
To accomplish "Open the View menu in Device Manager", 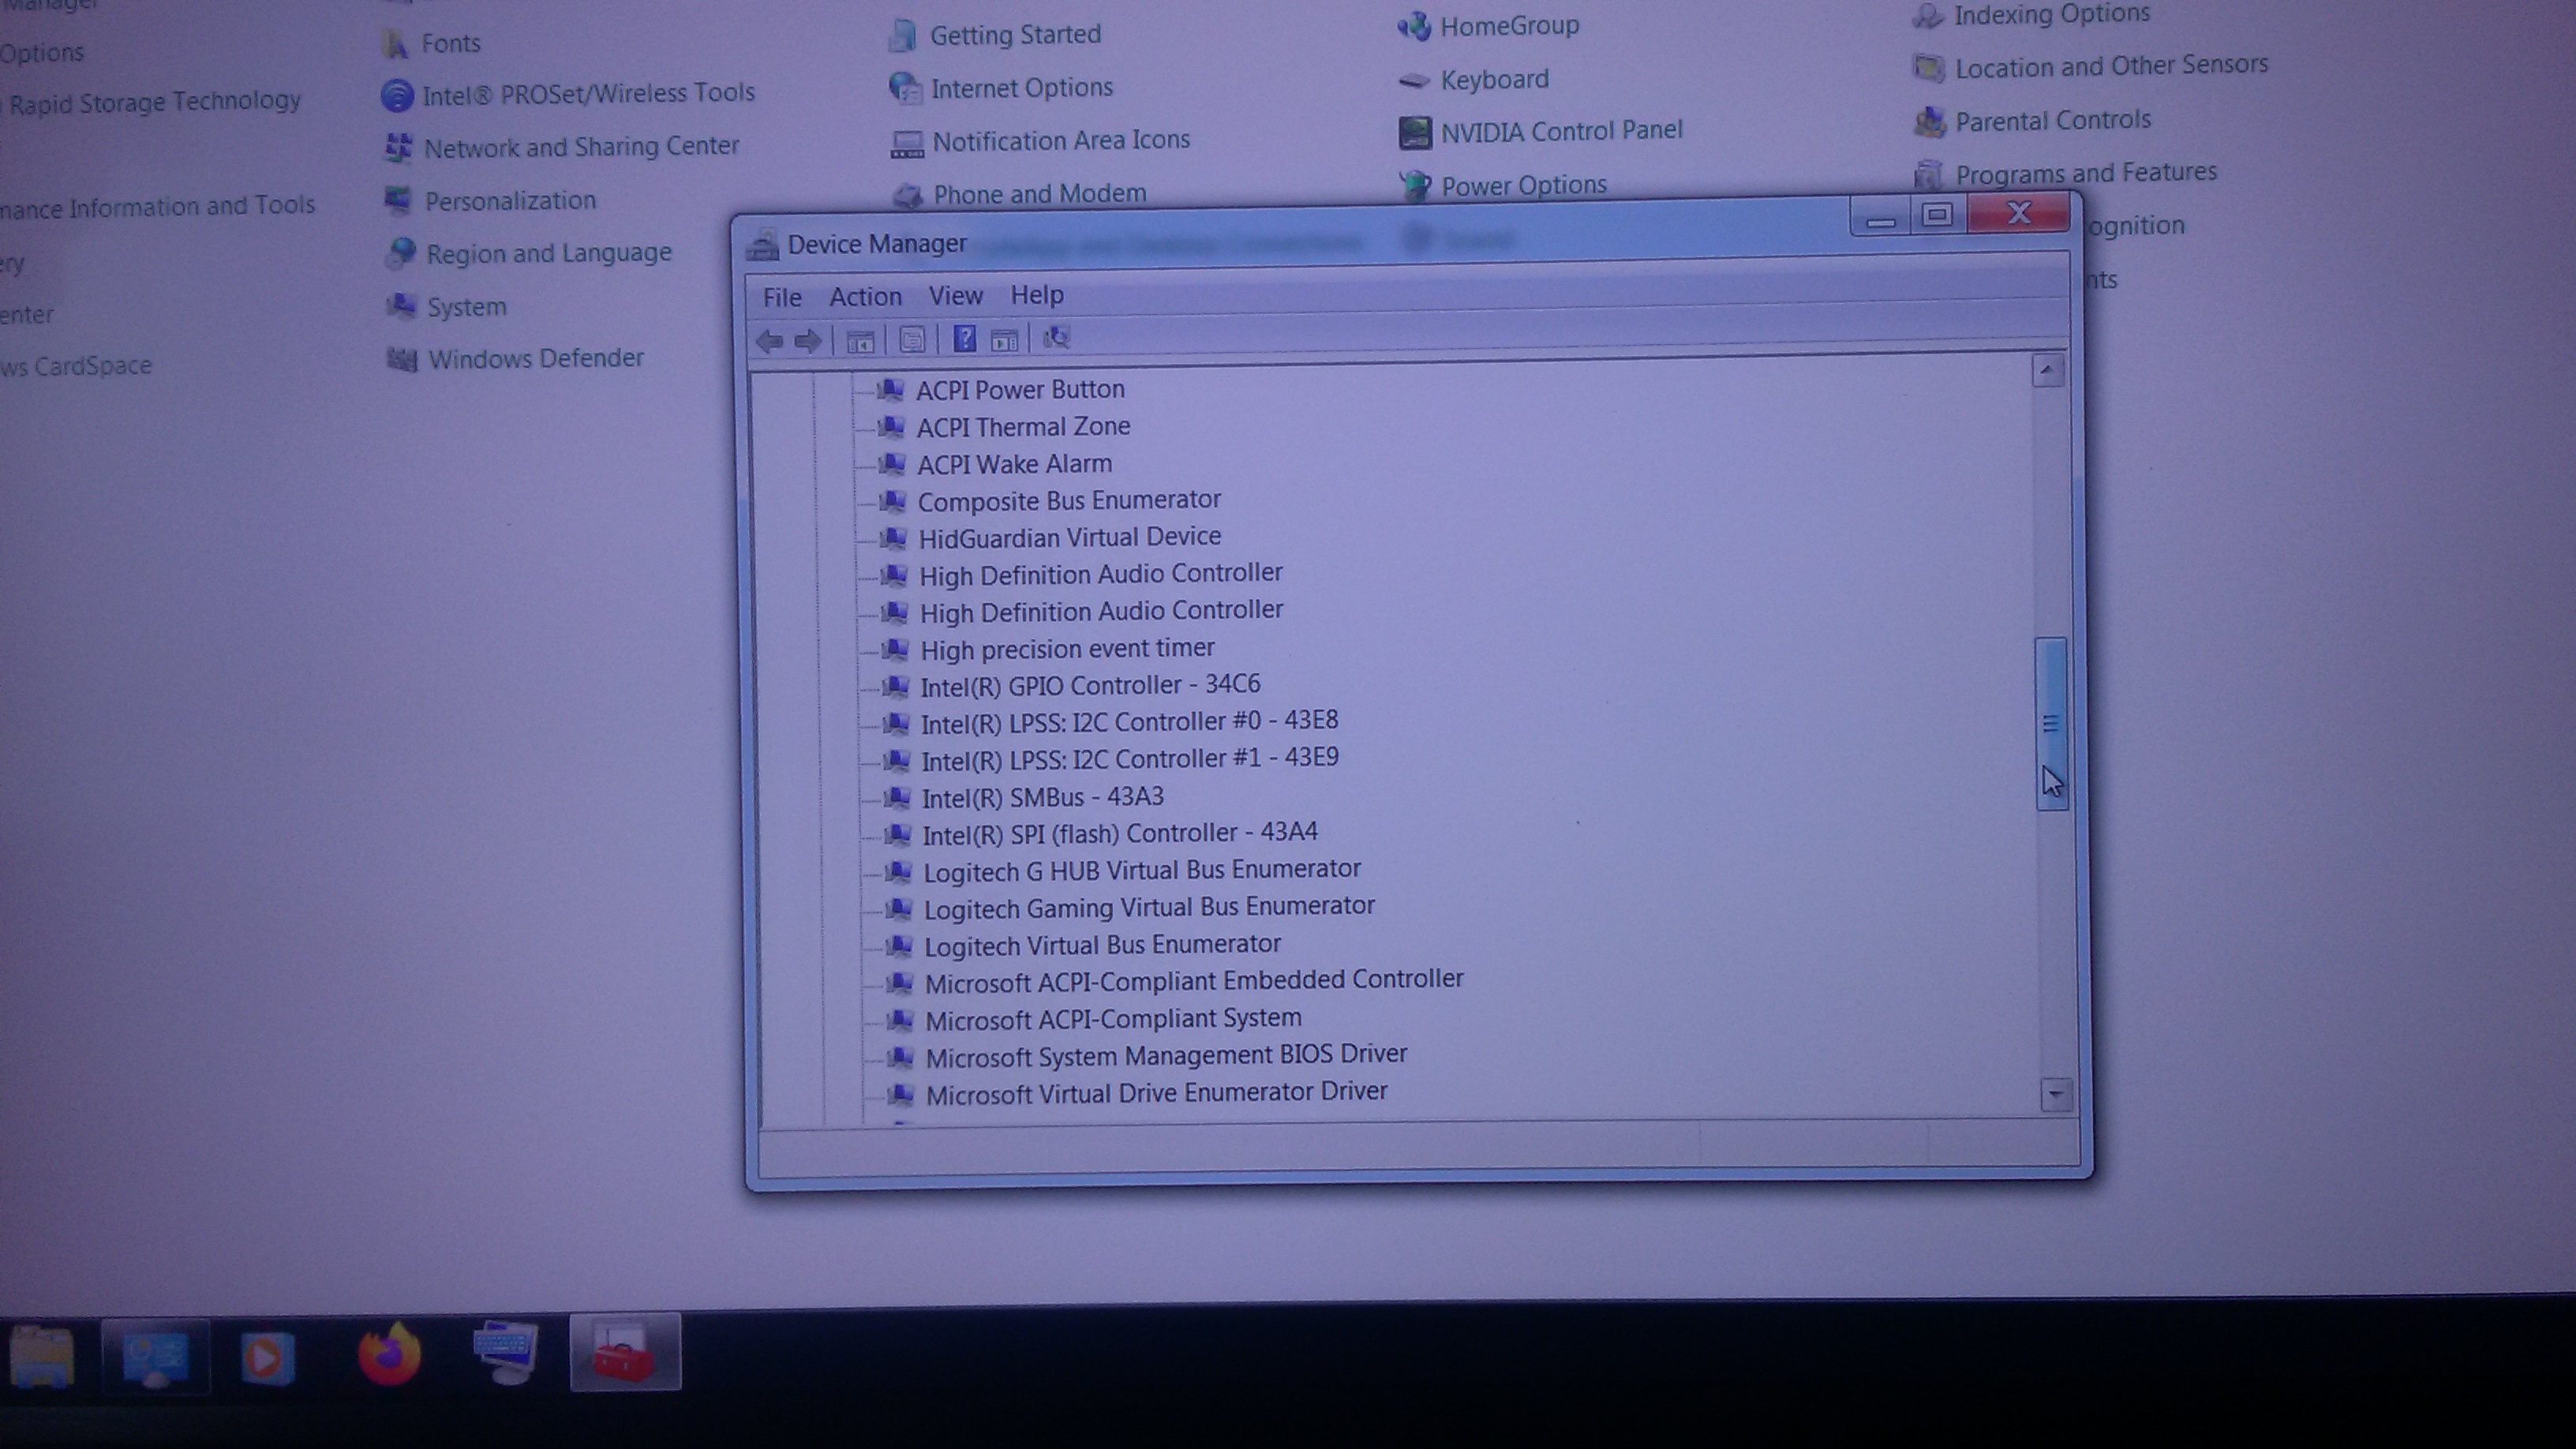I will [x=956, y=295].
